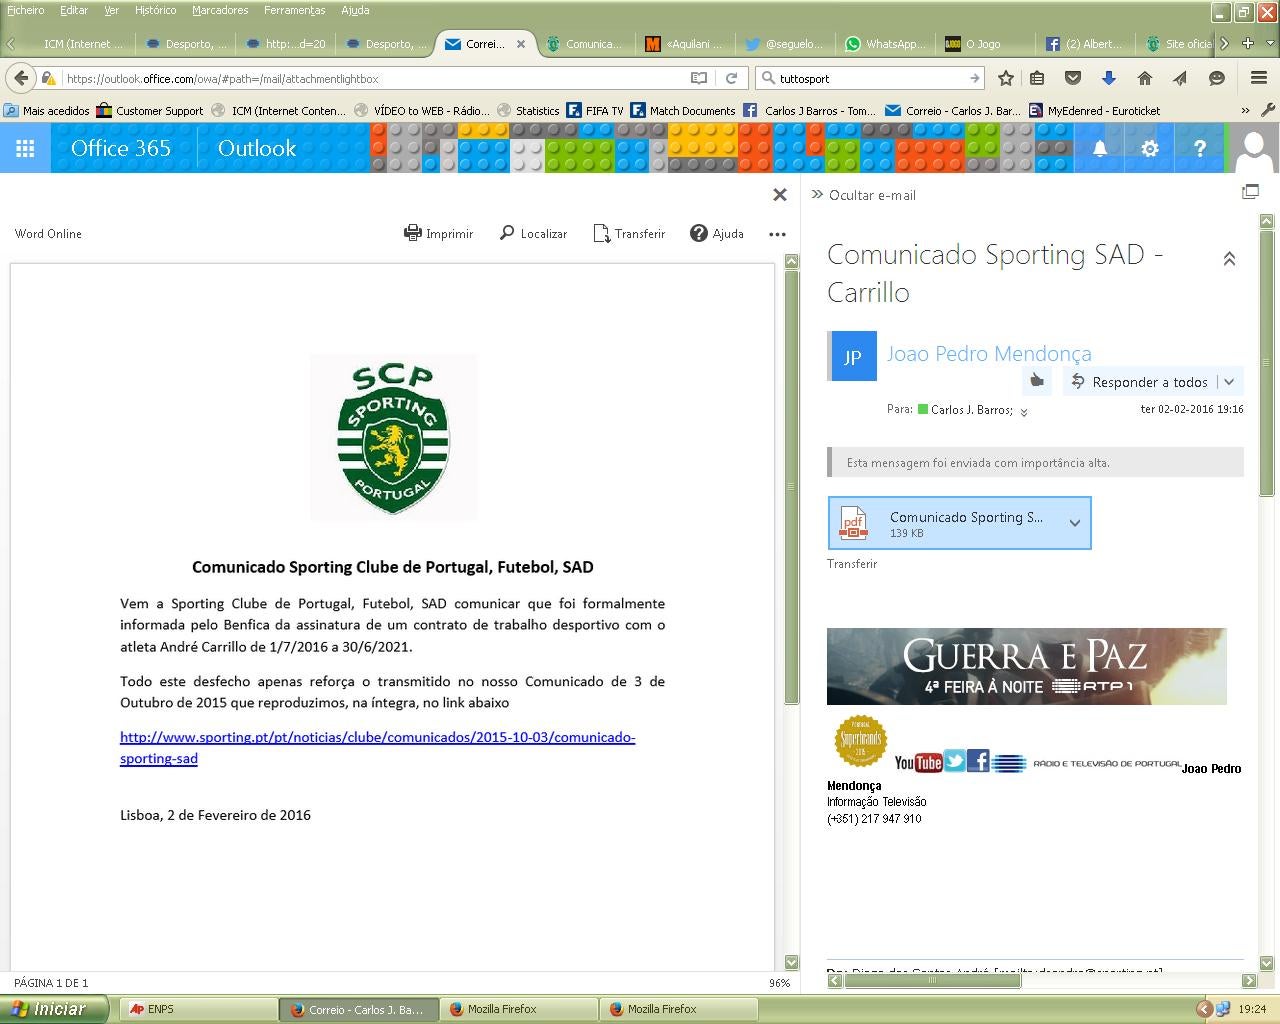
Task: Open Outlook settings gear icon
Action: tap(1150, 148)
